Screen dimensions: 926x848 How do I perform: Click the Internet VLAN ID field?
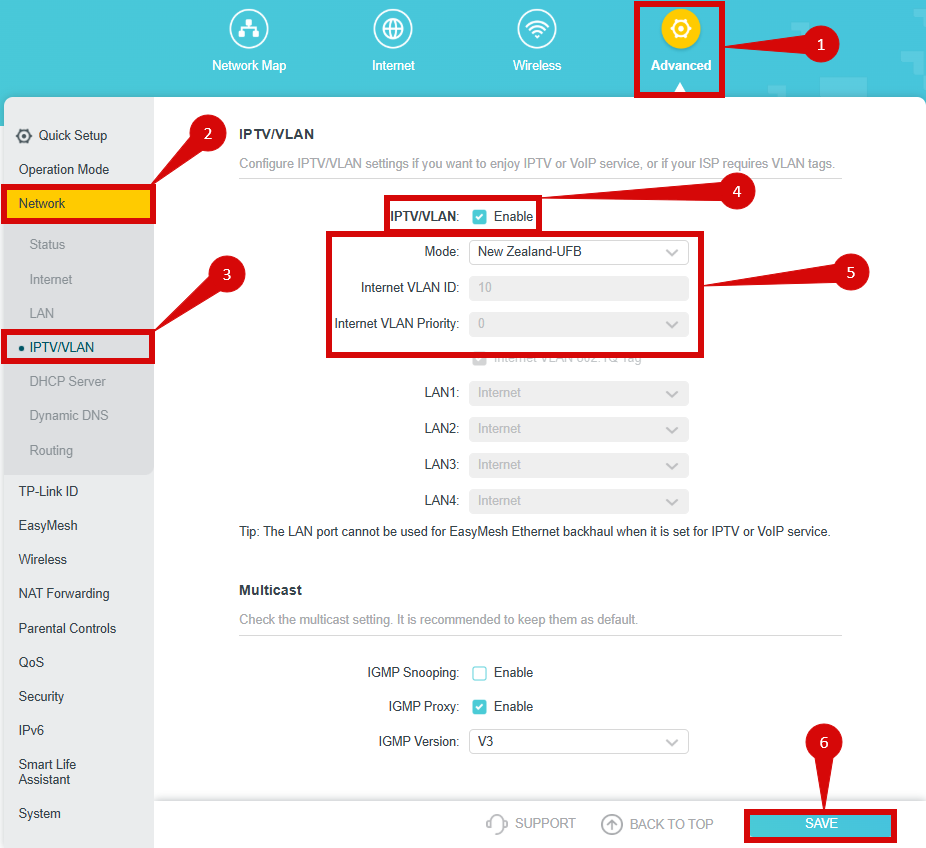click(579, 288)
